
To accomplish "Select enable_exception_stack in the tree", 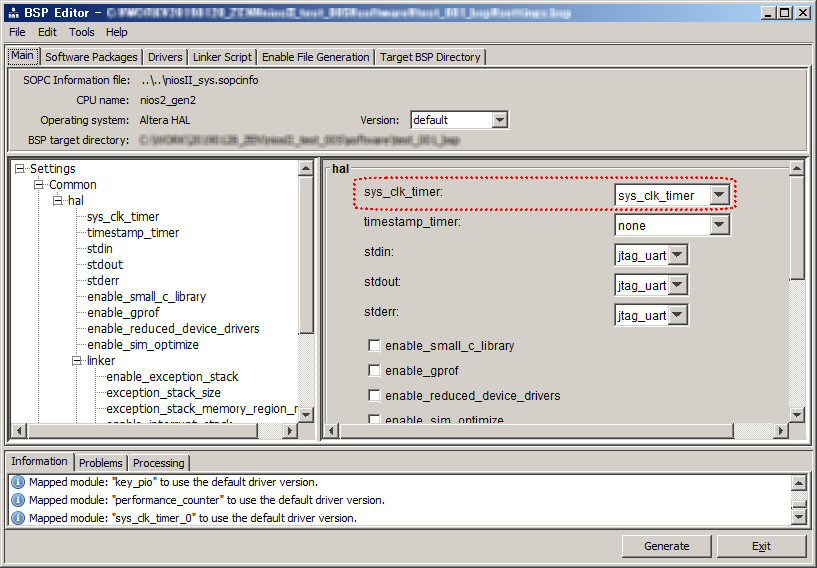I will (x=172, y=377).
